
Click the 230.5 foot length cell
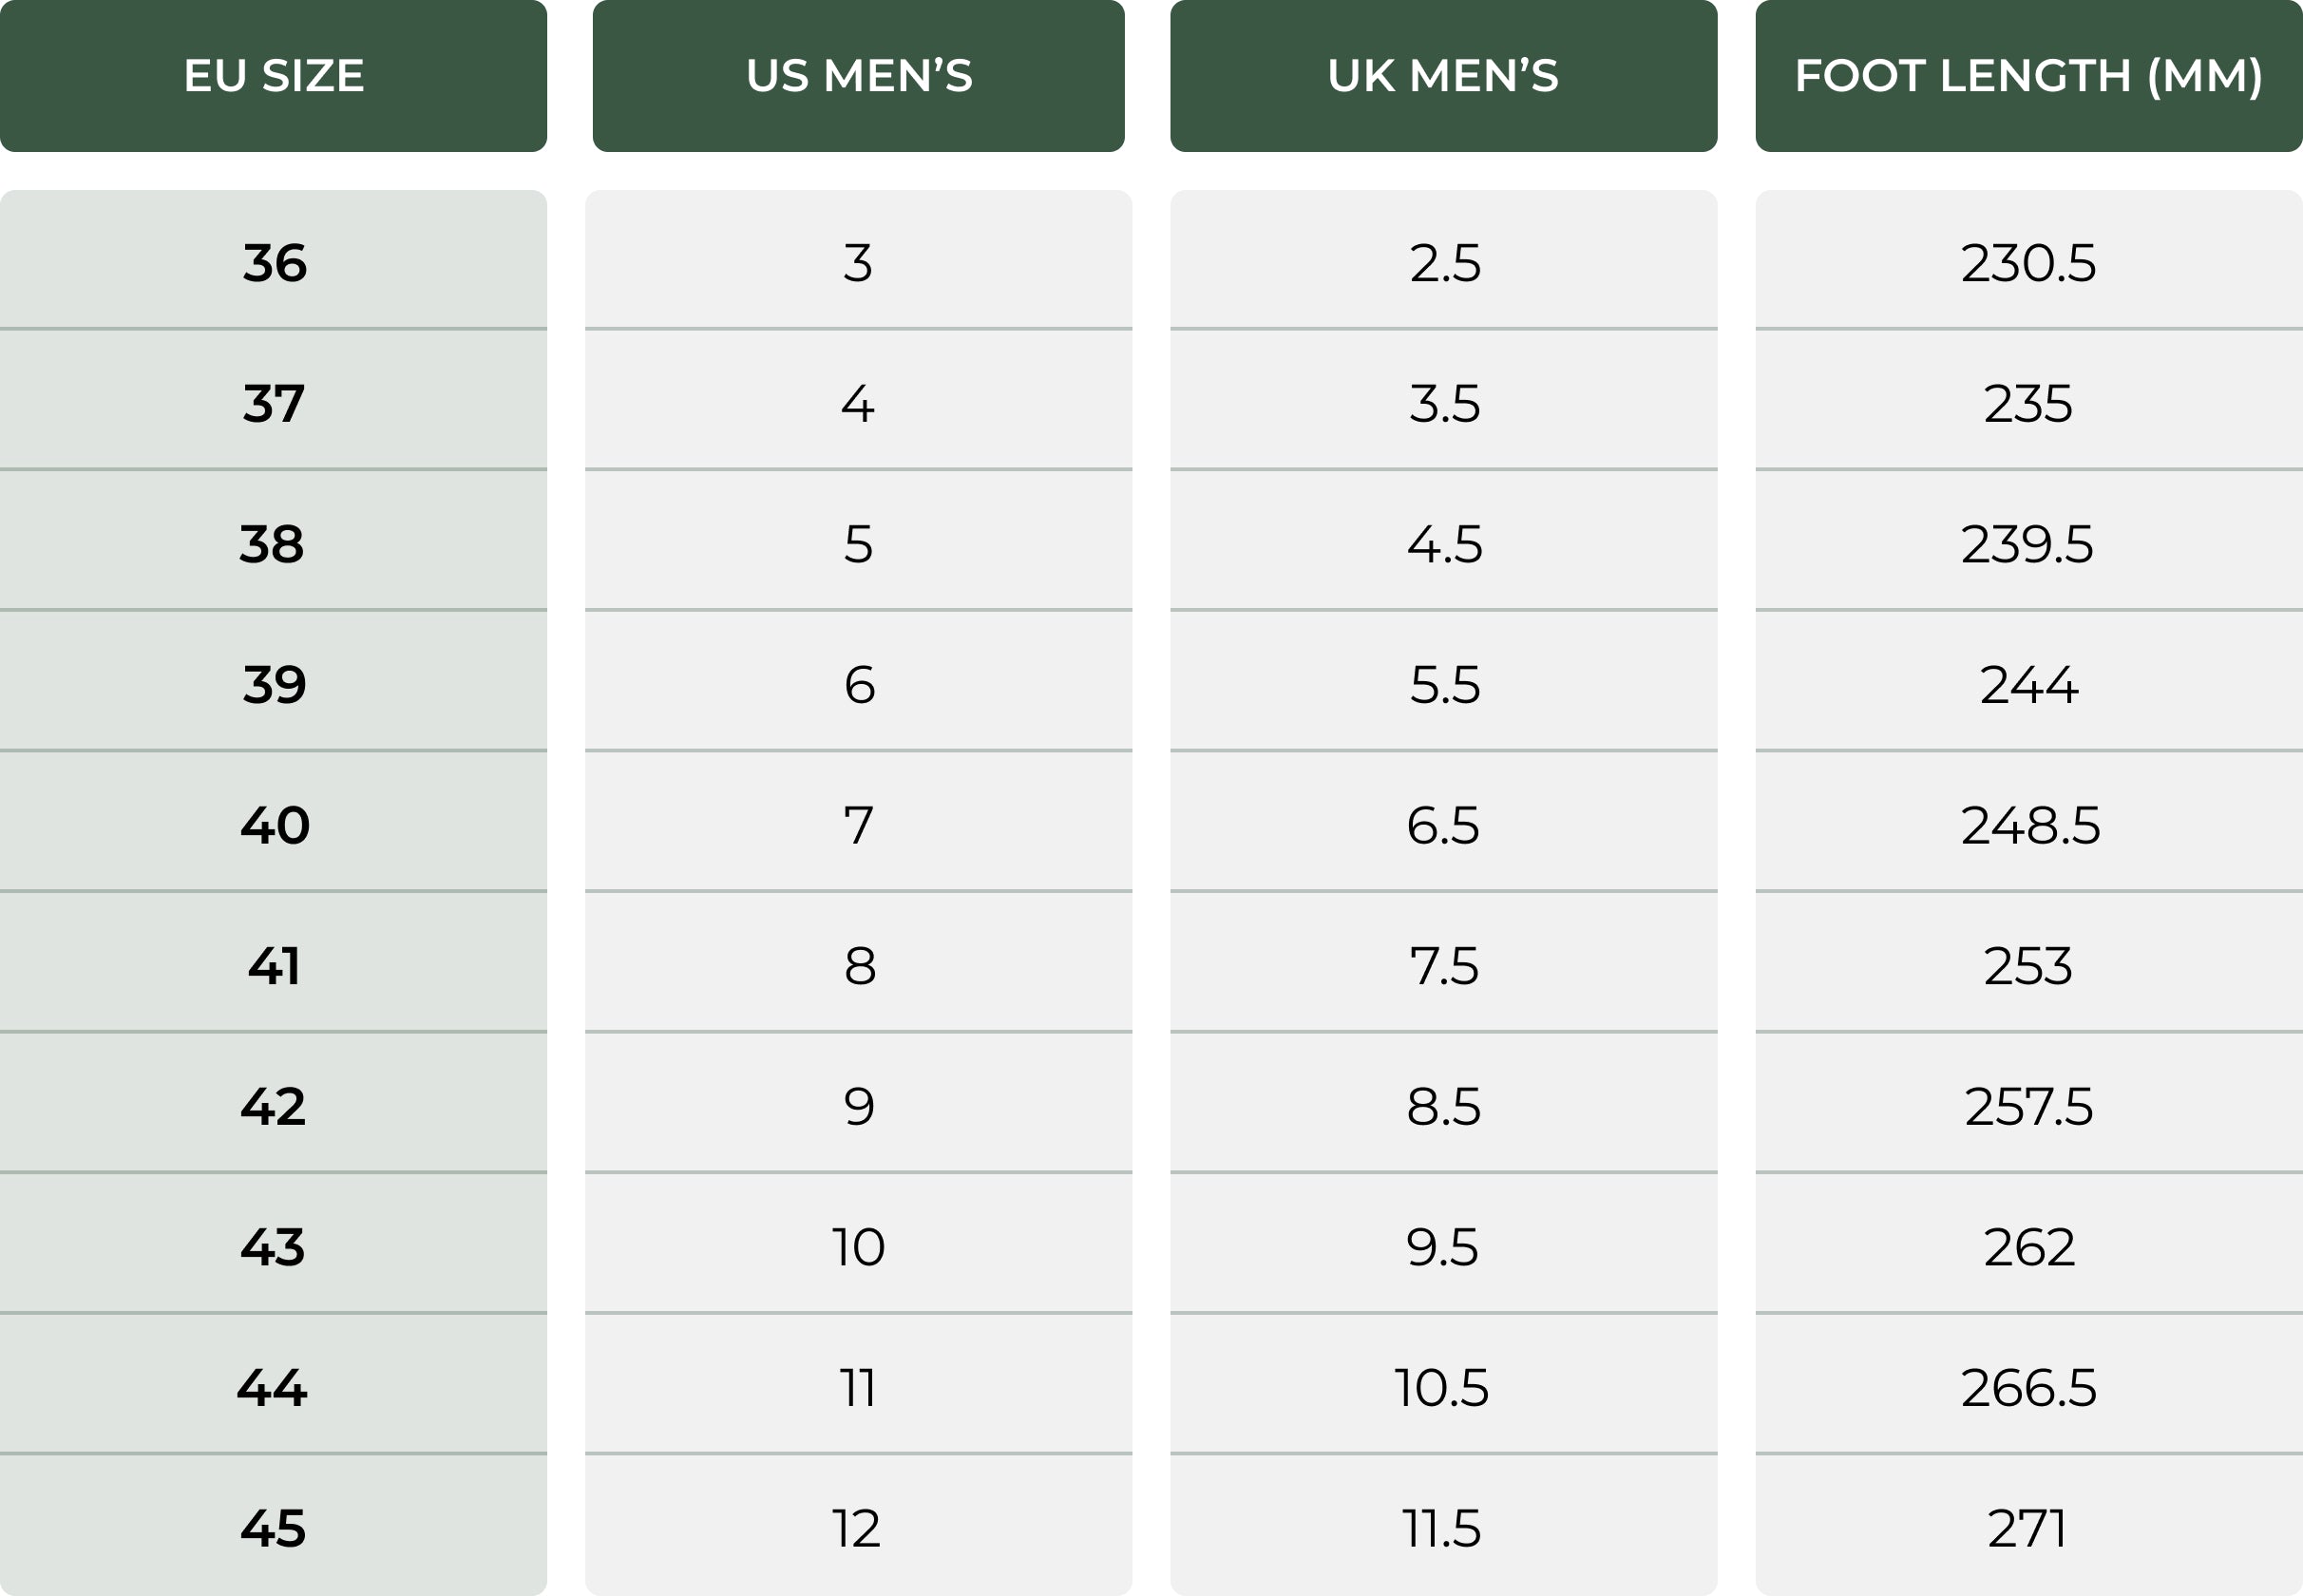tap(2029, 259)
